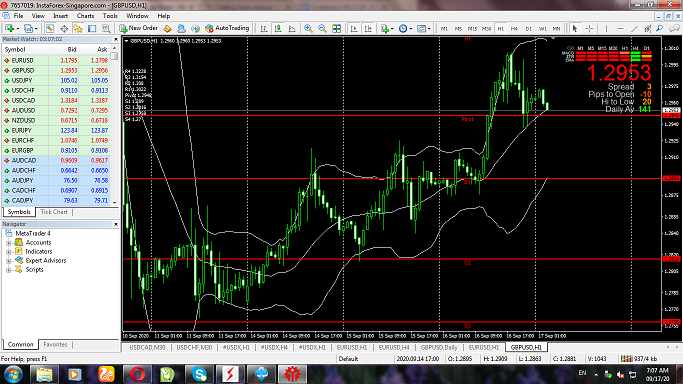Open the search magnifier icon
683x384 pixels.
pos(660,28)
